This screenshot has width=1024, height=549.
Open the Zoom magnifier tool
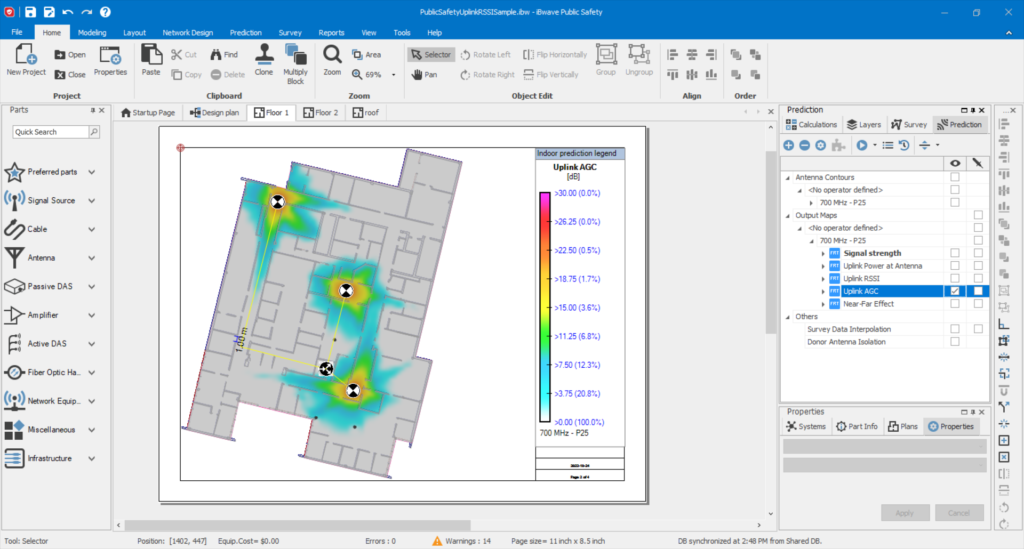point(332,55)
